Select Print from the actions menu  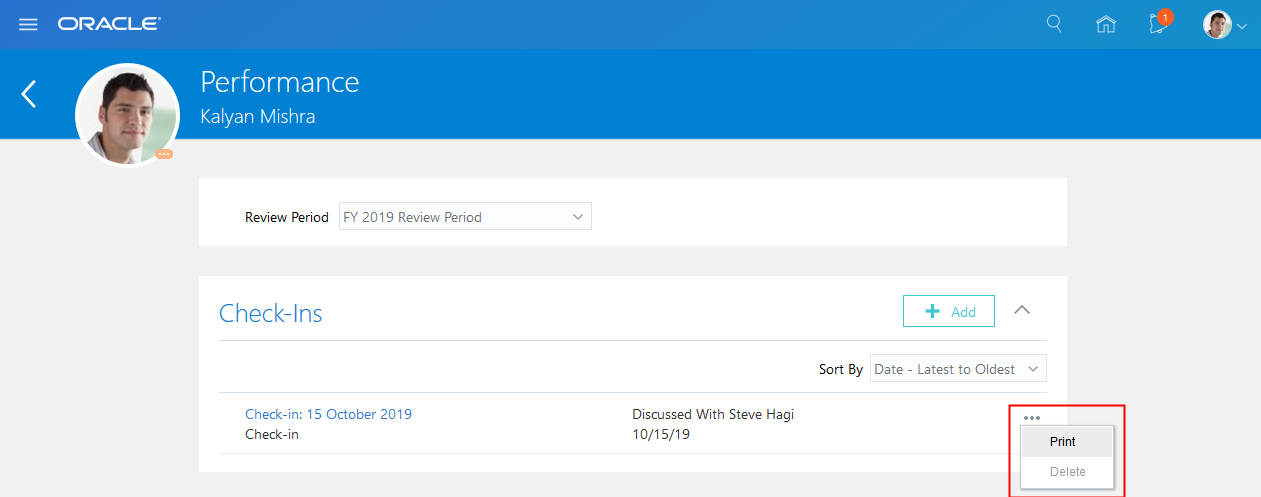(1063, 441)
